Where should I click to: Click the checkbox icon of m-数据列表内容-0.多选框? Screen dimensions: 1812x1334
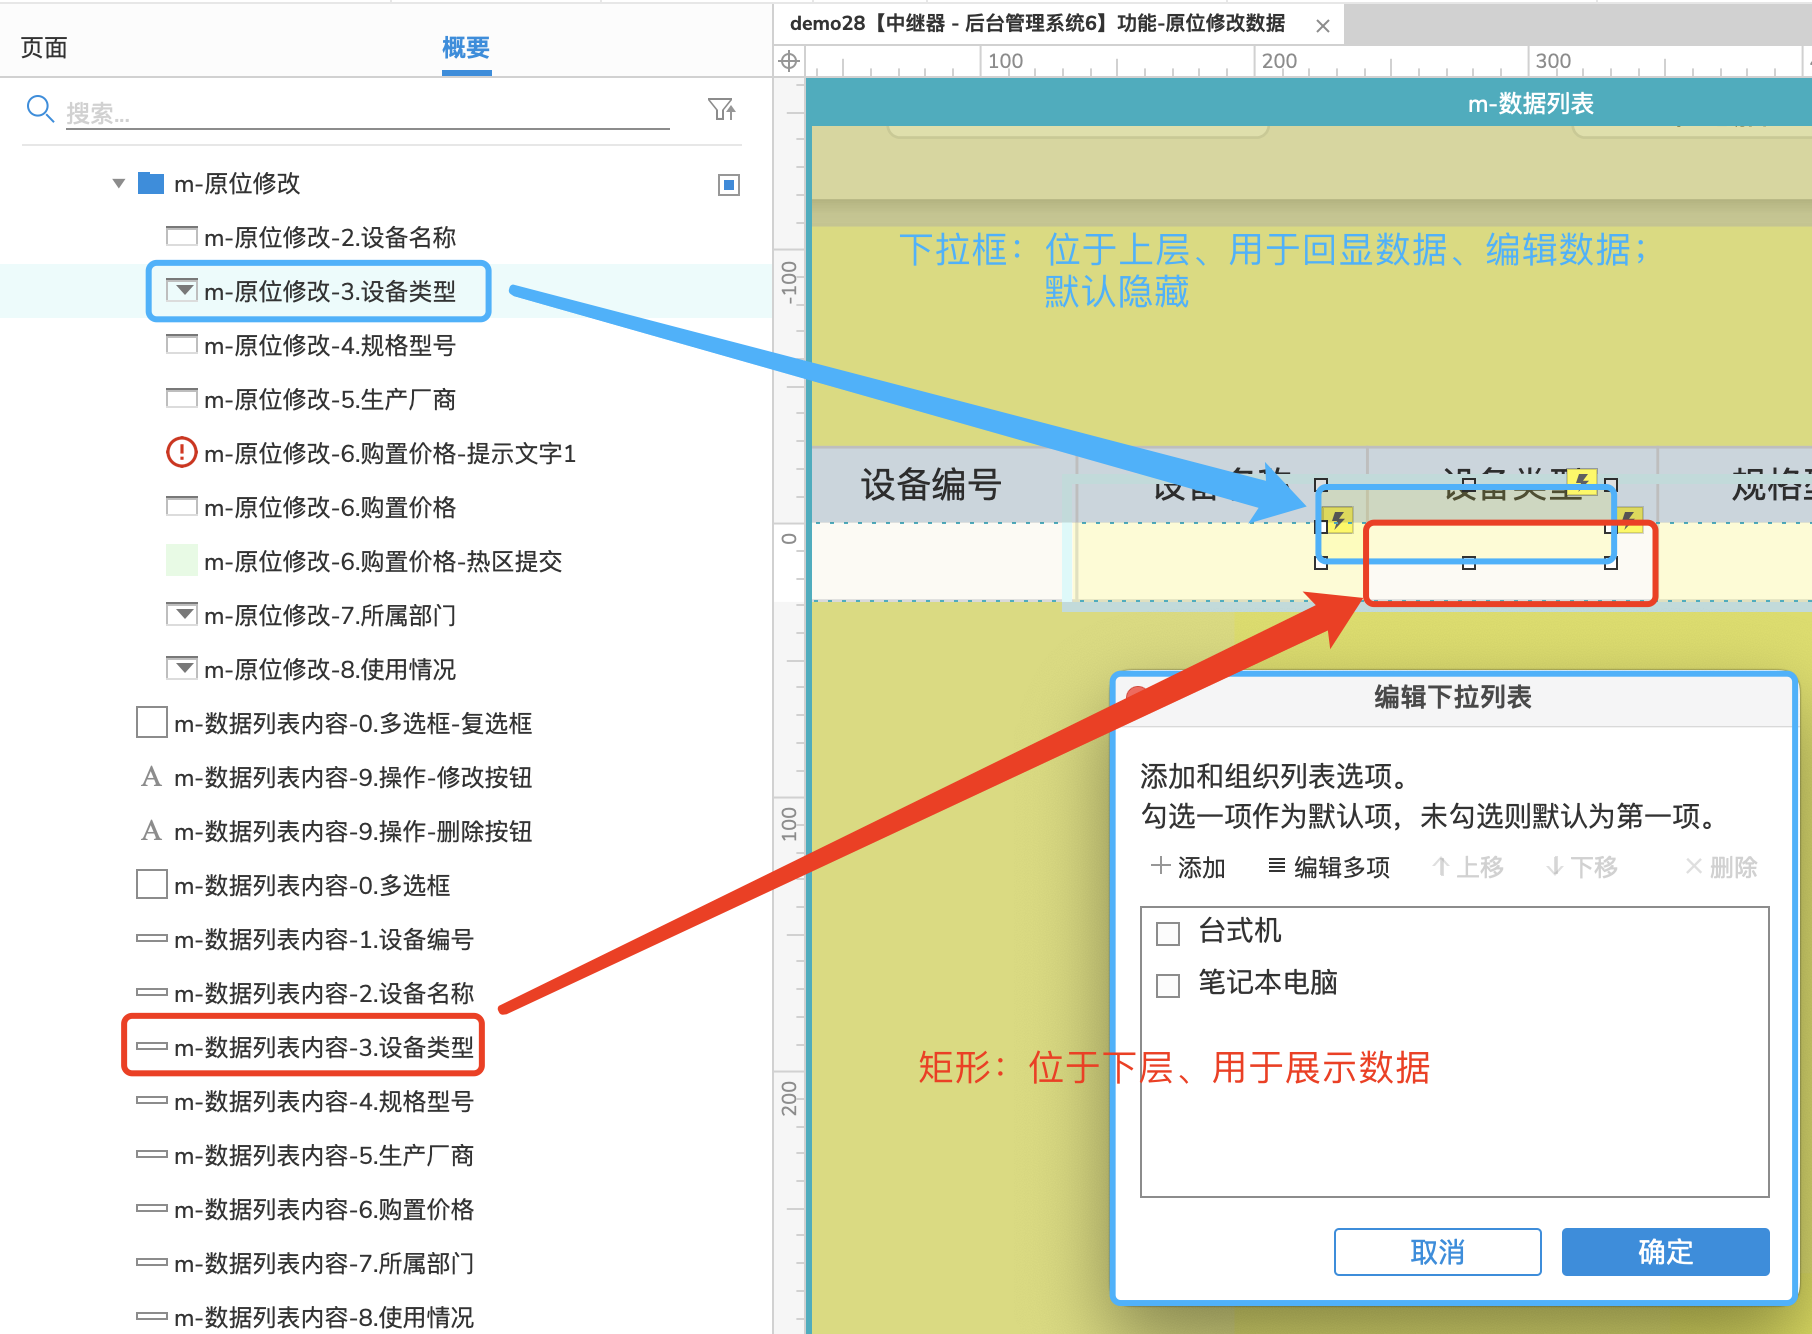(151, 884)
